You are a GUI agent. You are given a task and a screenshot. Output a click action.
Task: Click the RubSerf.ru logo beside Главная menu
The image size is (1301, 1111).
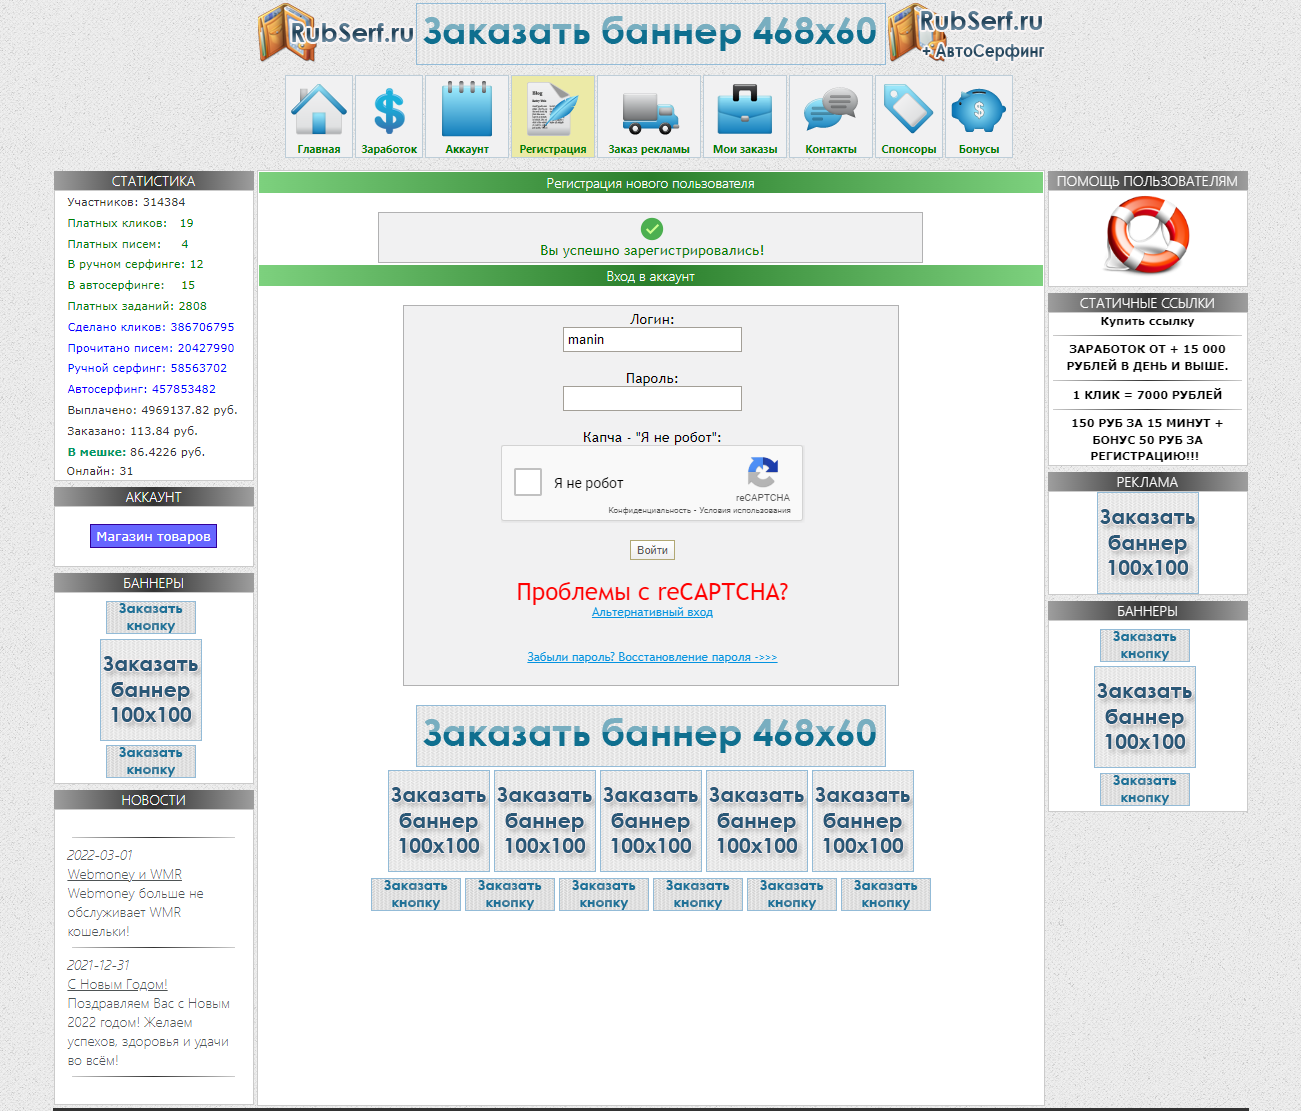coord(335,33)
